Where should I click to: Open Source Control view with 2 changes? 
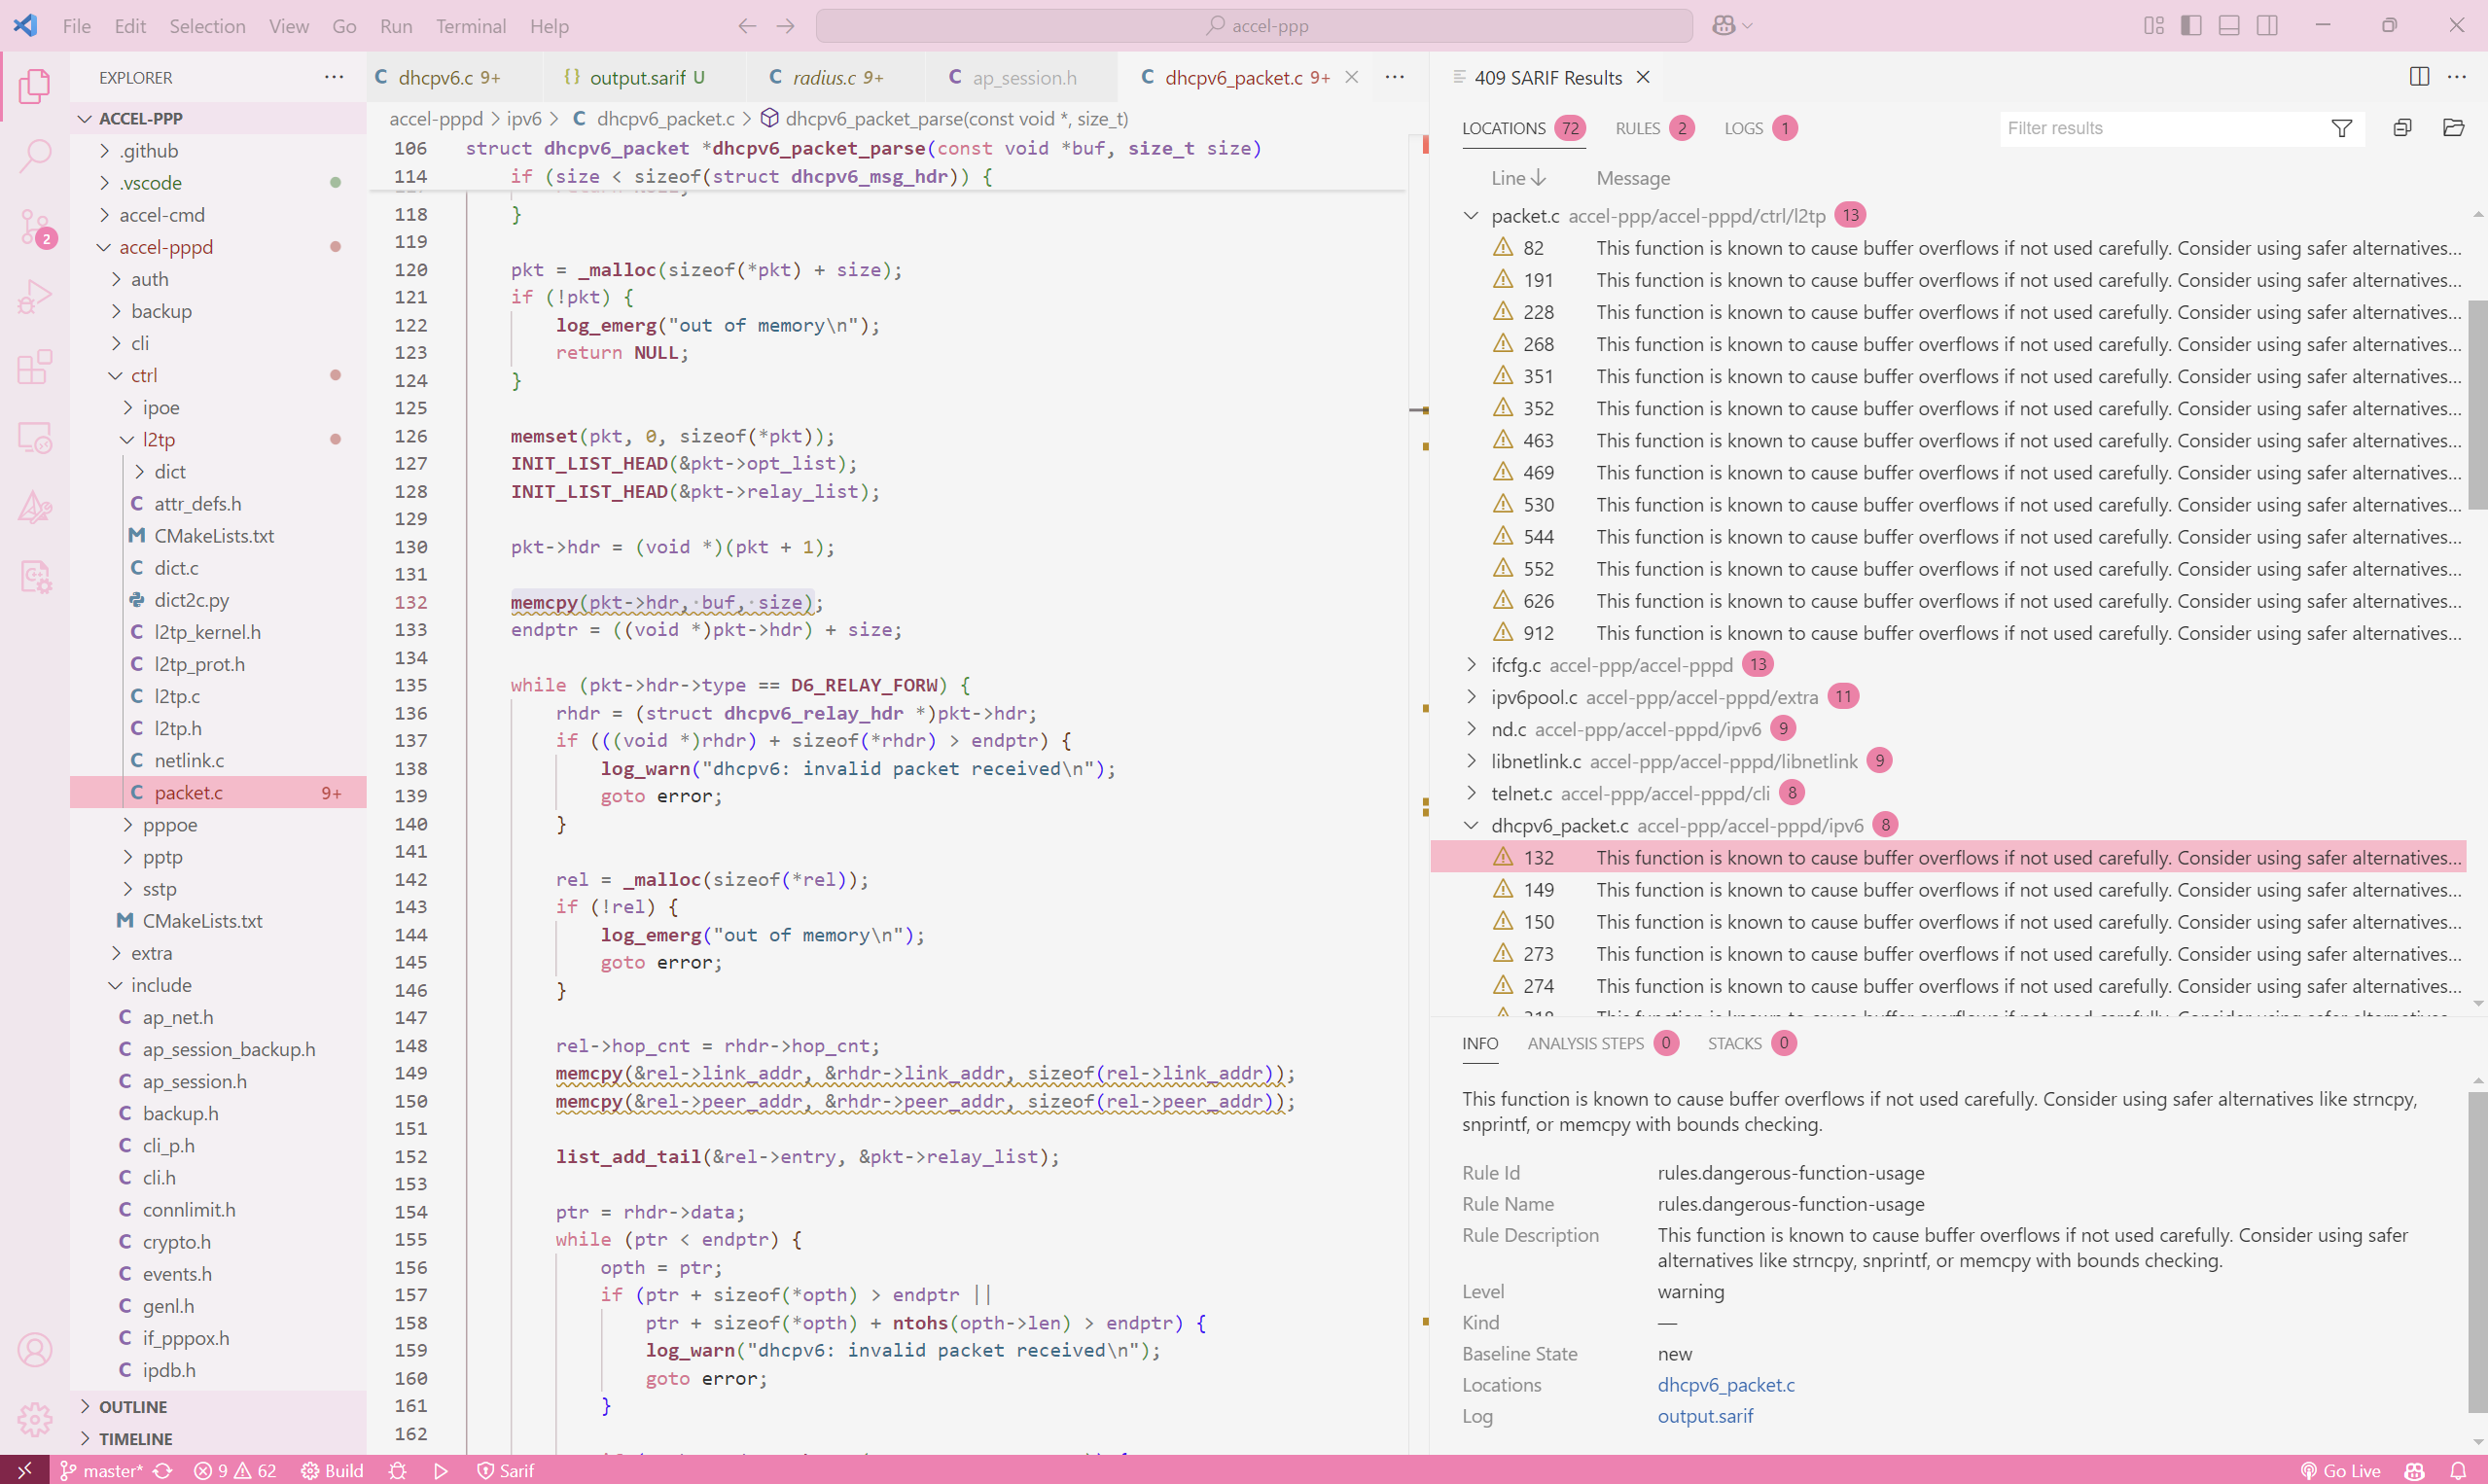[x=35, y=228]
